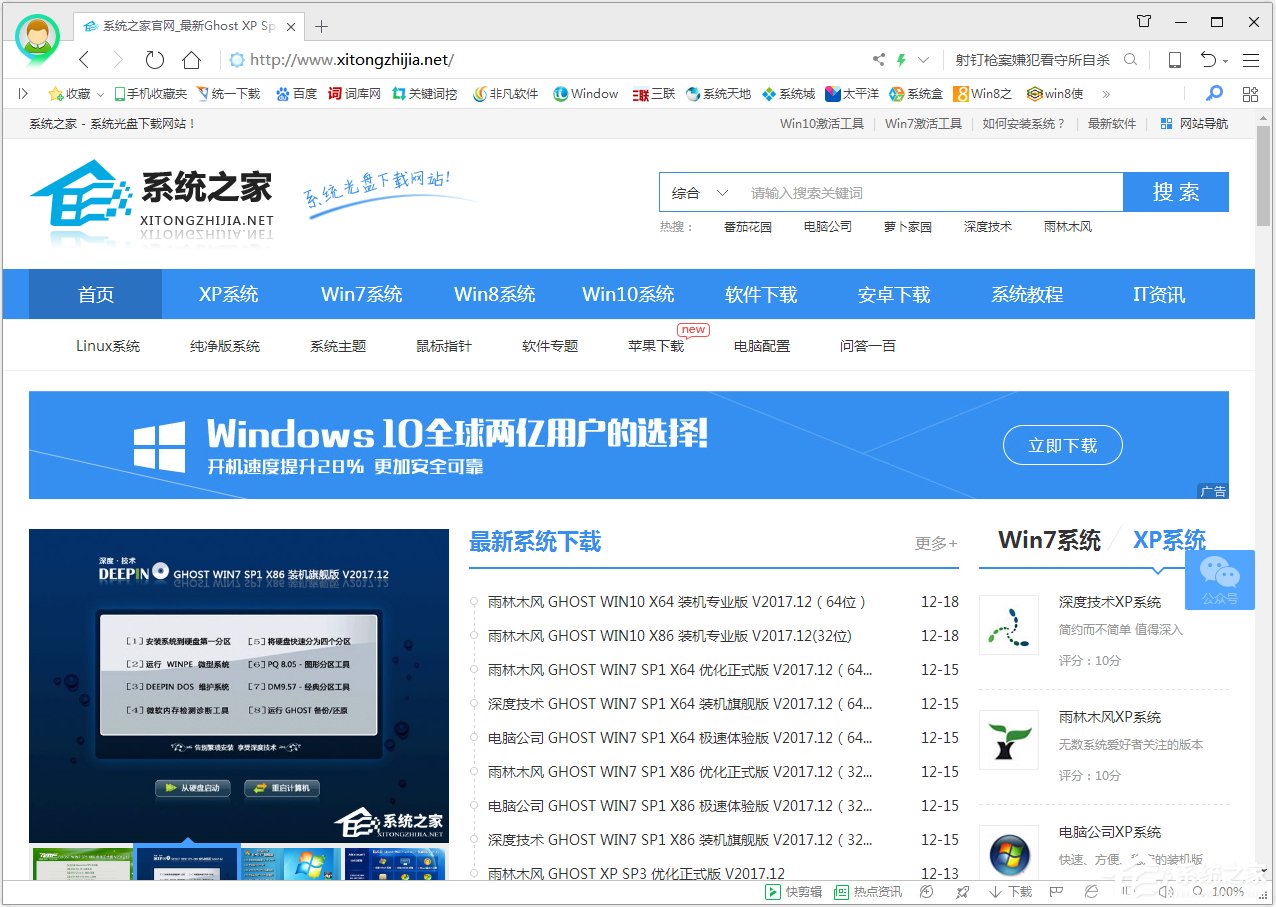Switch to the Win10系统 navigation tab
The height and width of the screenshot is (907, 1276).
pyautogui.click(x=628, y=294)
